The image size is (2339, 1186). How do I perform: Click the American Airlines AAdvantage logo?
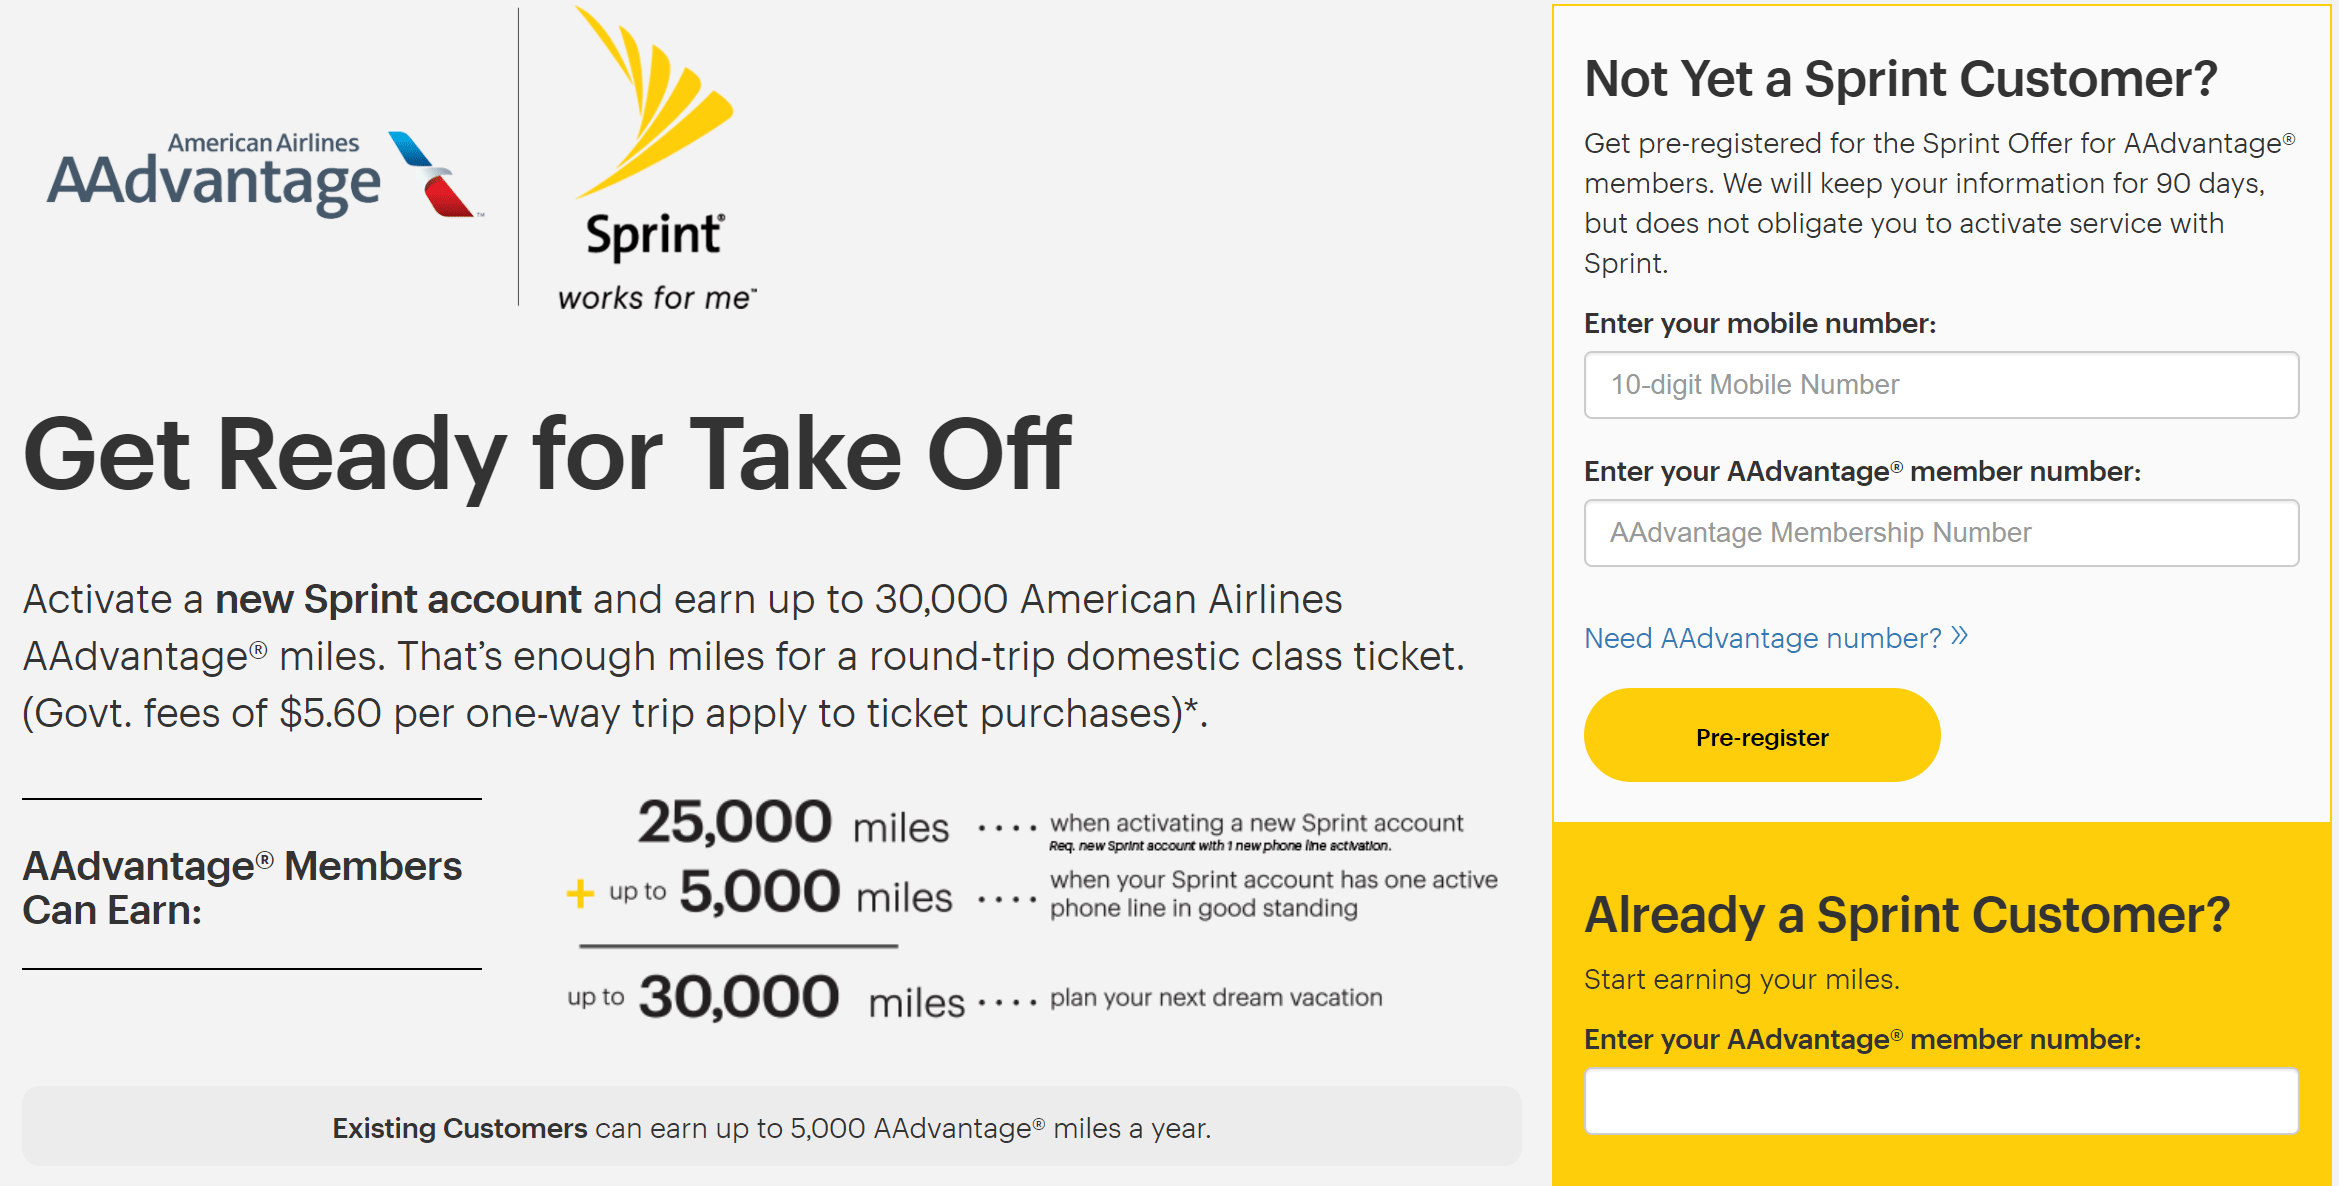265,175
